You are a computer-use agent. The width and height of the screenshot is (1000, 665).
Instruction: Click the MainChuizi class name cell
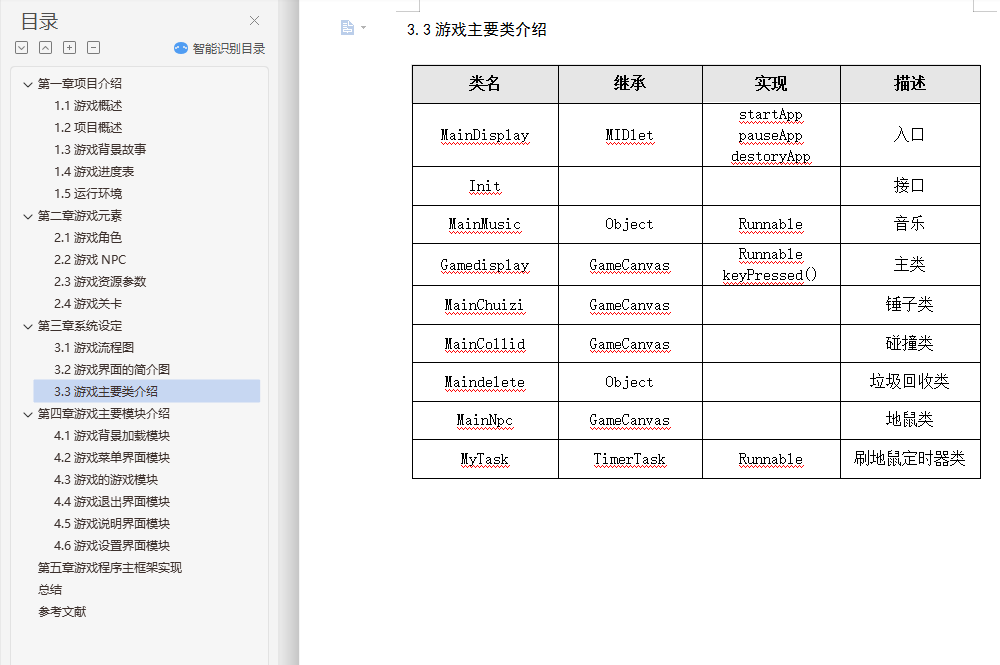[485, 305]
